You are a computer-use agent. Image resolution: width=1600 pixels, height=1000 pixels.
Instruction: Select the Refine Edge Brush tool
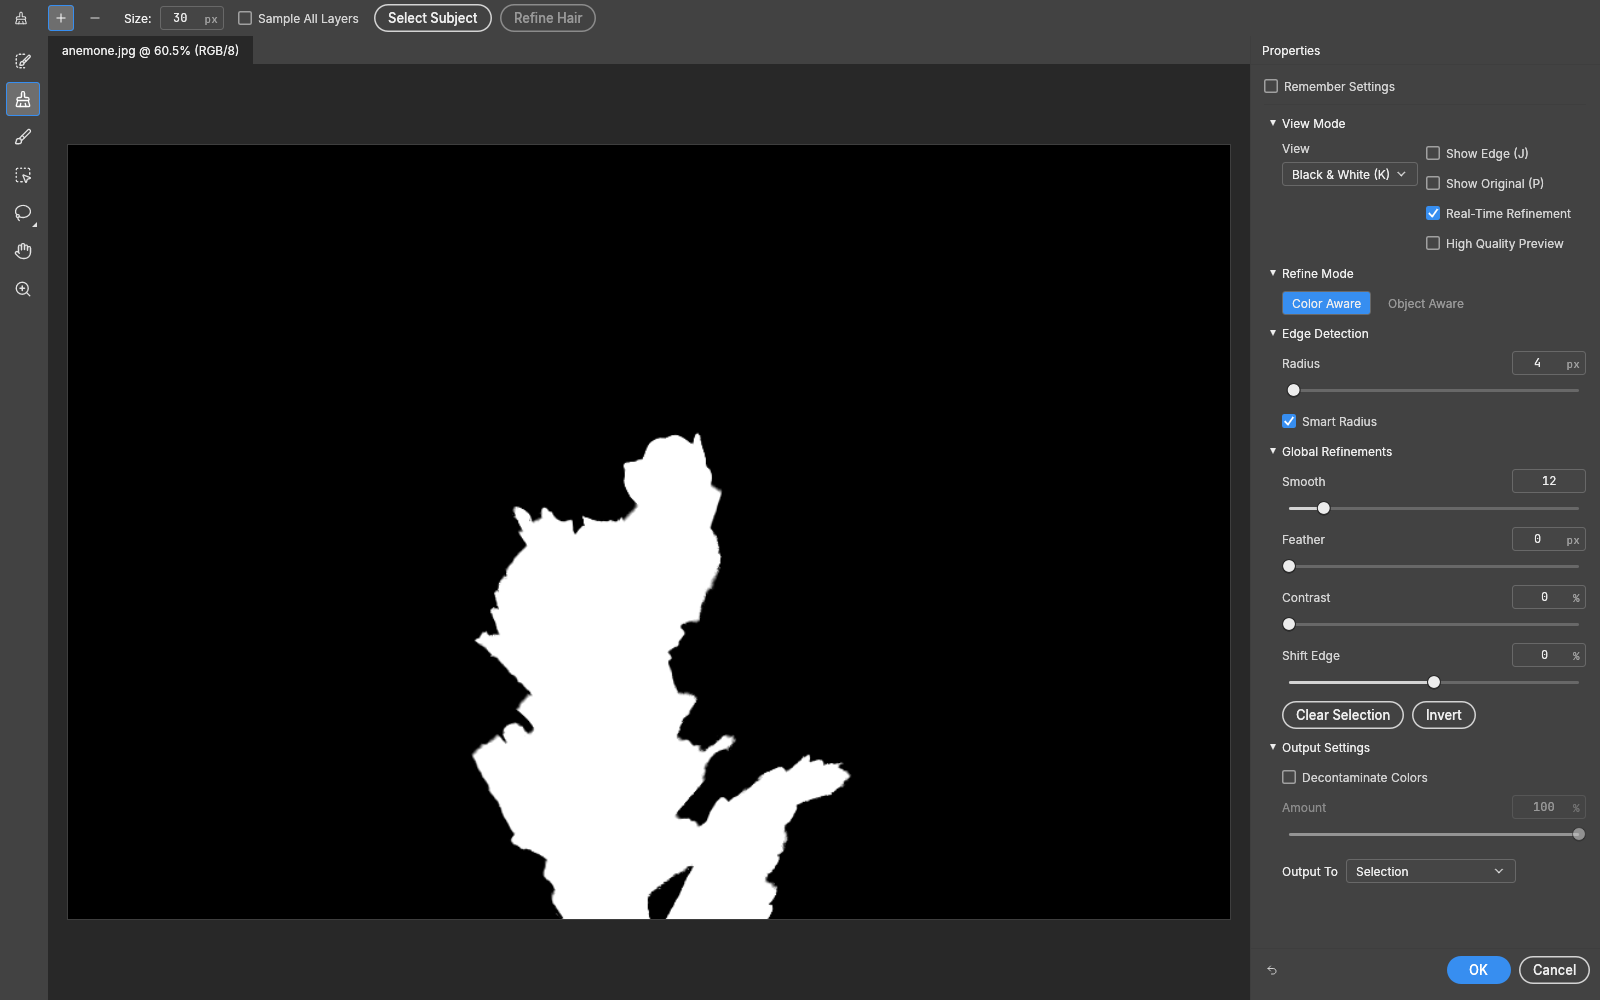click(23, 99)
